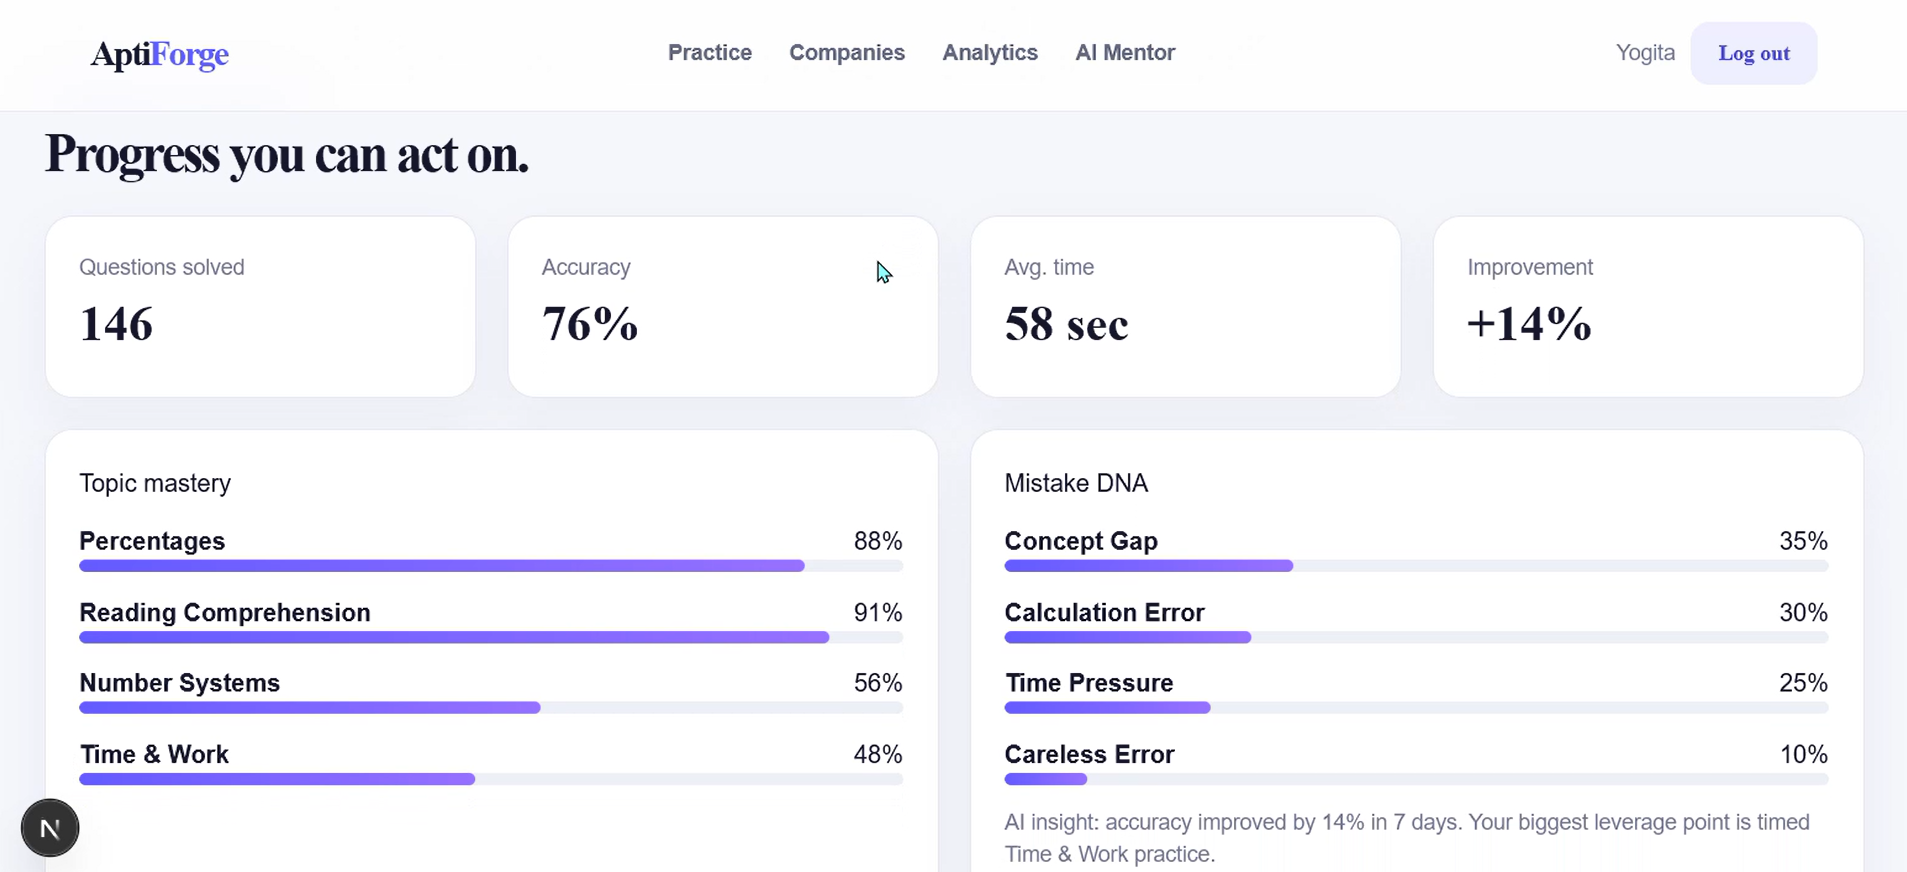This screenshot has height=872, width=1907.
Task: Click the Concept Gap percentage bar
Action: point(1416,566)
